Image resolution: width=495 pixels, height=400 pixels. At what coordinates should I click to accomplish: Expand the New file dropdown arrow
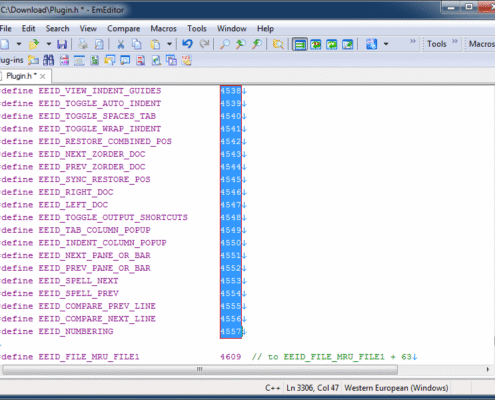19,44
